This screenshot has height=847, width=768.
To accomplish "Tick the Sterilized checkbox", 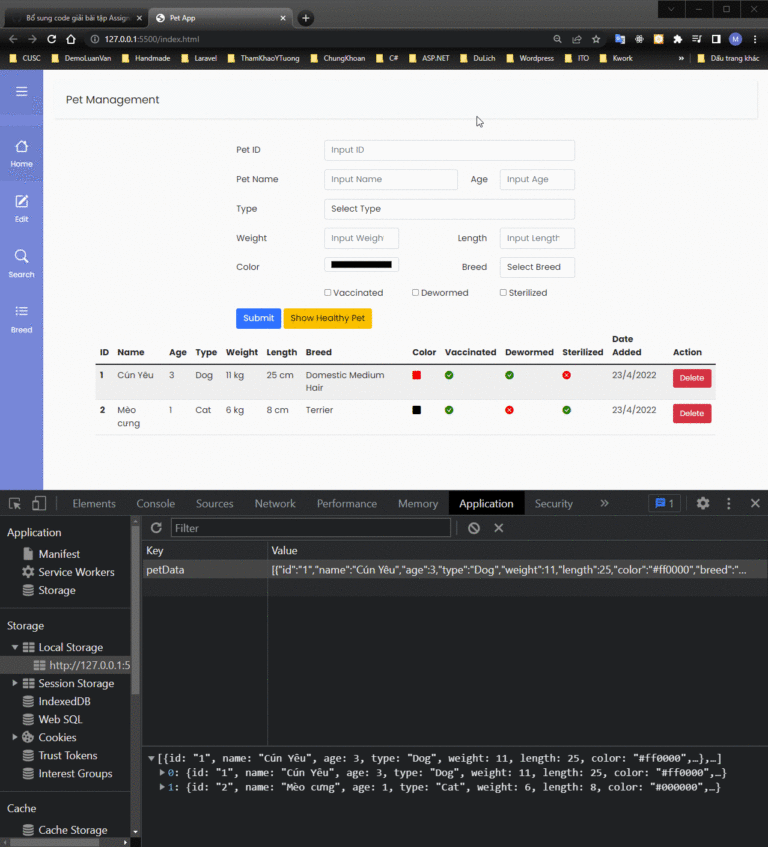I will [x=503, y=293].
